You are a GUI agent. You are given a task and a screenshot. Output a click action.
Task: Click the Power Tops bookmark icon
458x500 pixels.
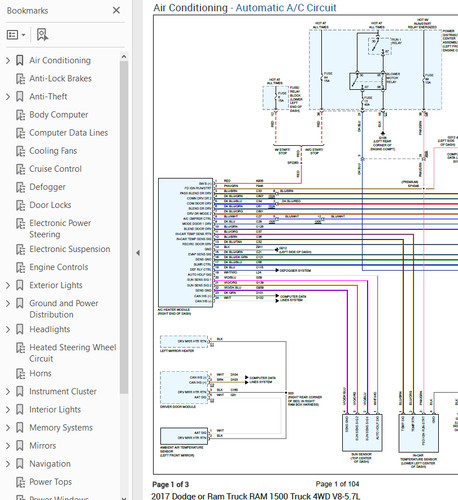tap(20, 482)
